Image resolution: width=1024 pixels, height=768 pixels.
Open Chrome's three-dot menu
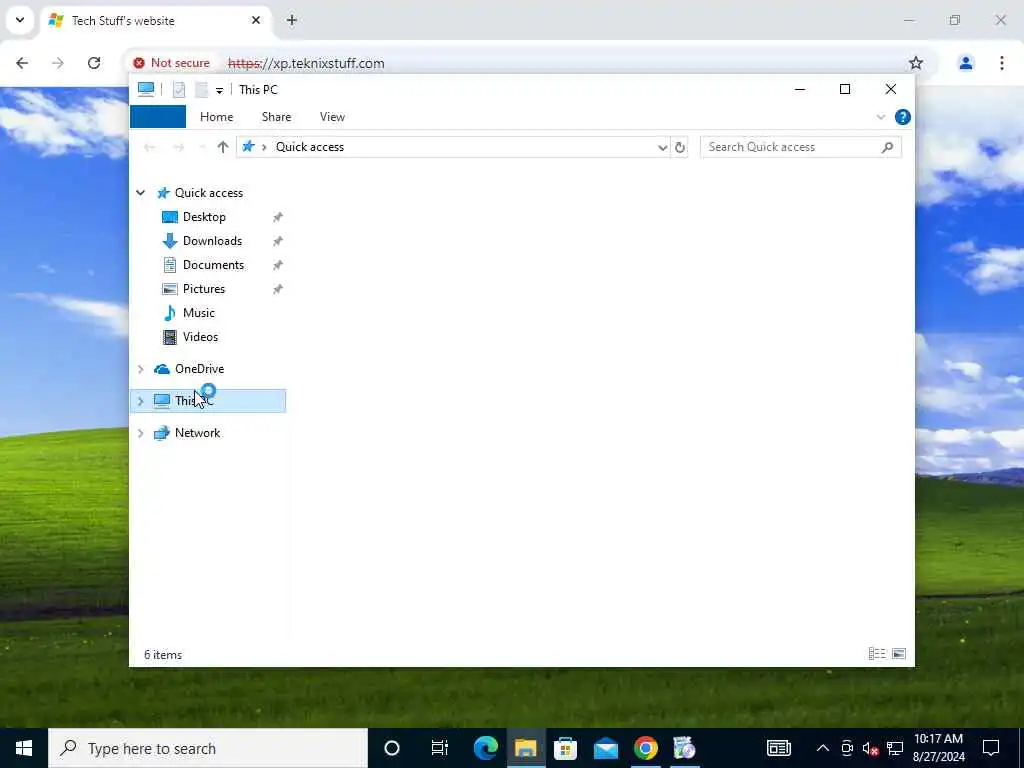pyautogui.click(x=1002, y=63)
